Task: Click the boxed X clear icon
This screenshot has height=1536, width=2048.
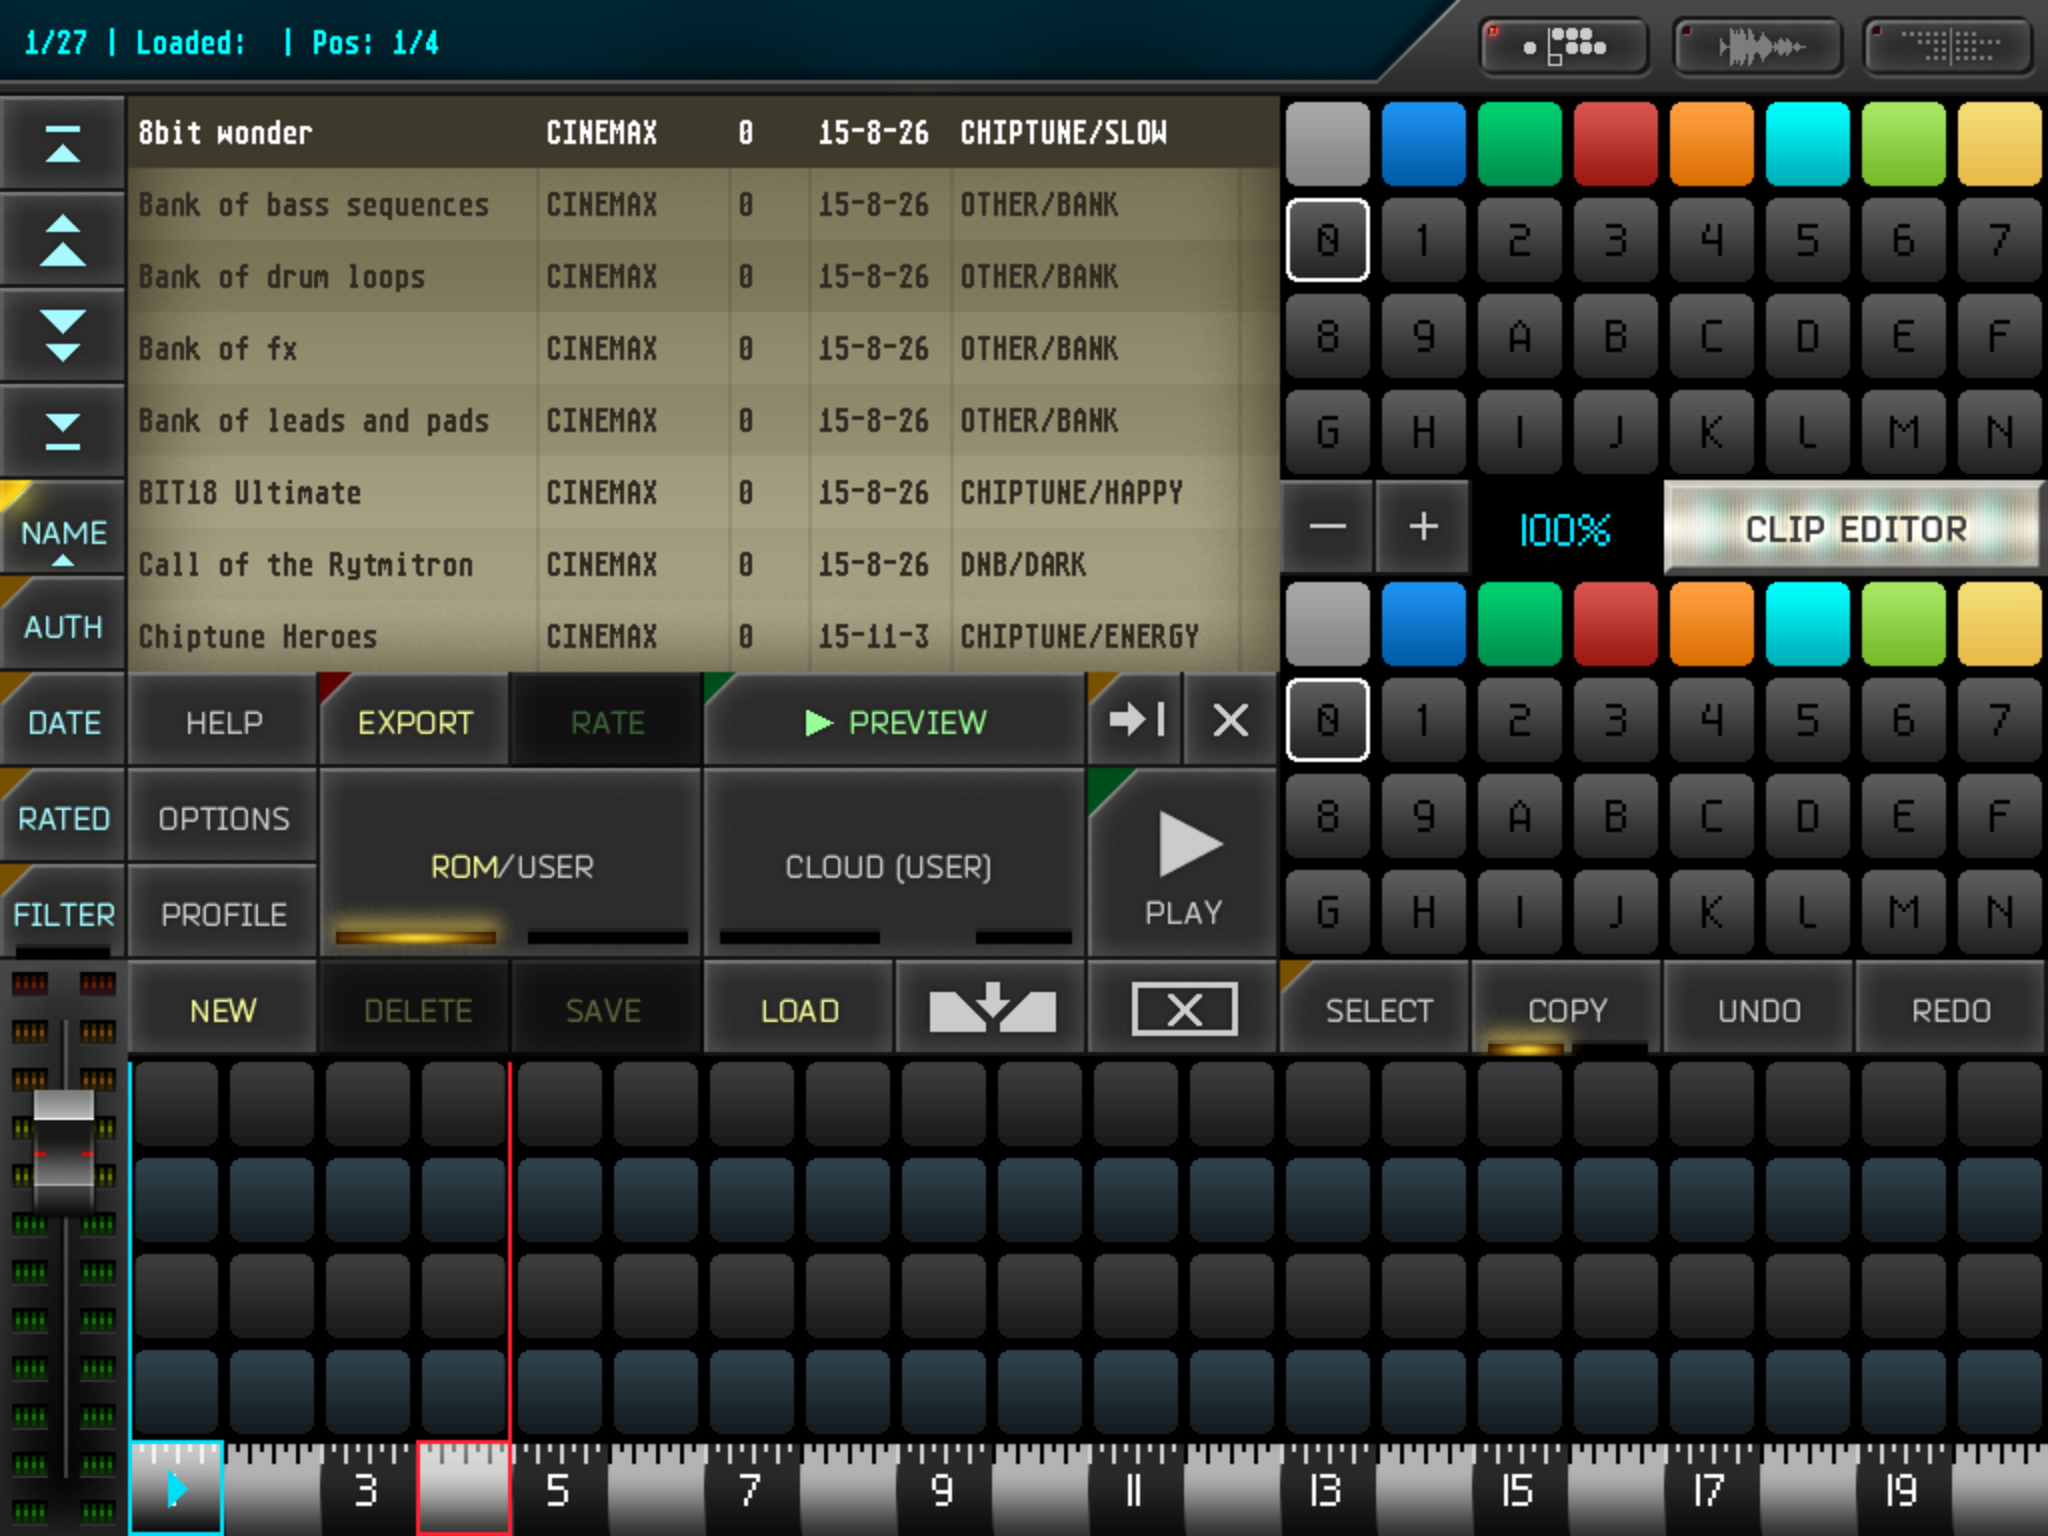Action: tap(1183, 1008)
